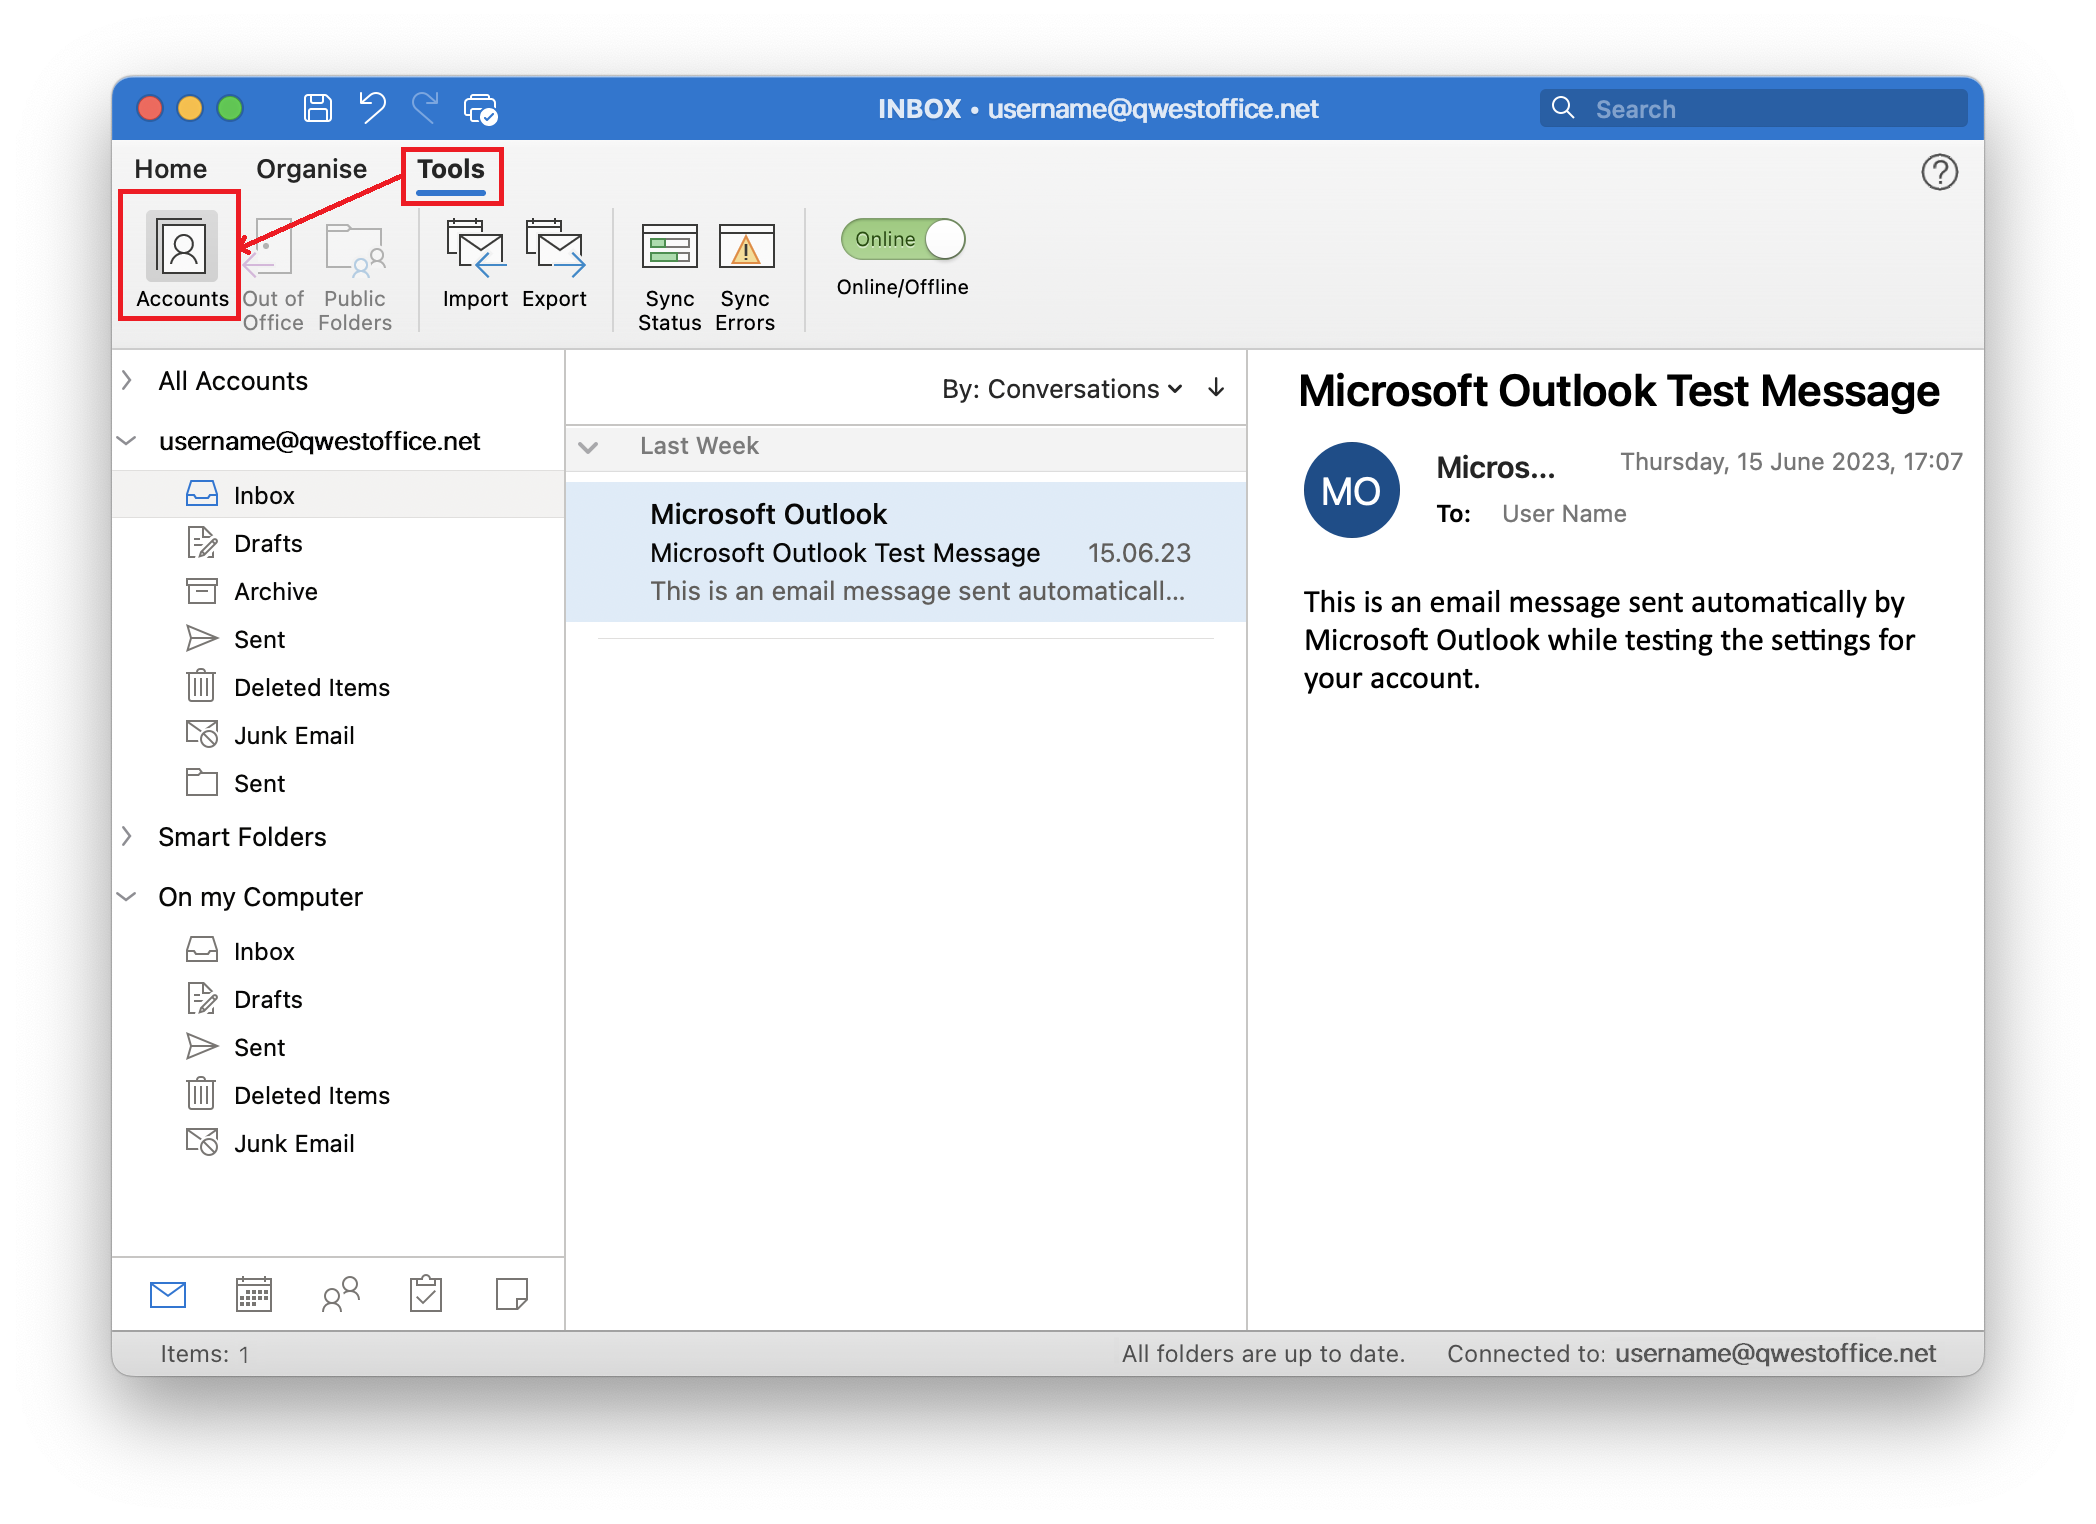Open the Help question mark button
Screen dimensions: 2096x1524
(x=1939, y=172)
